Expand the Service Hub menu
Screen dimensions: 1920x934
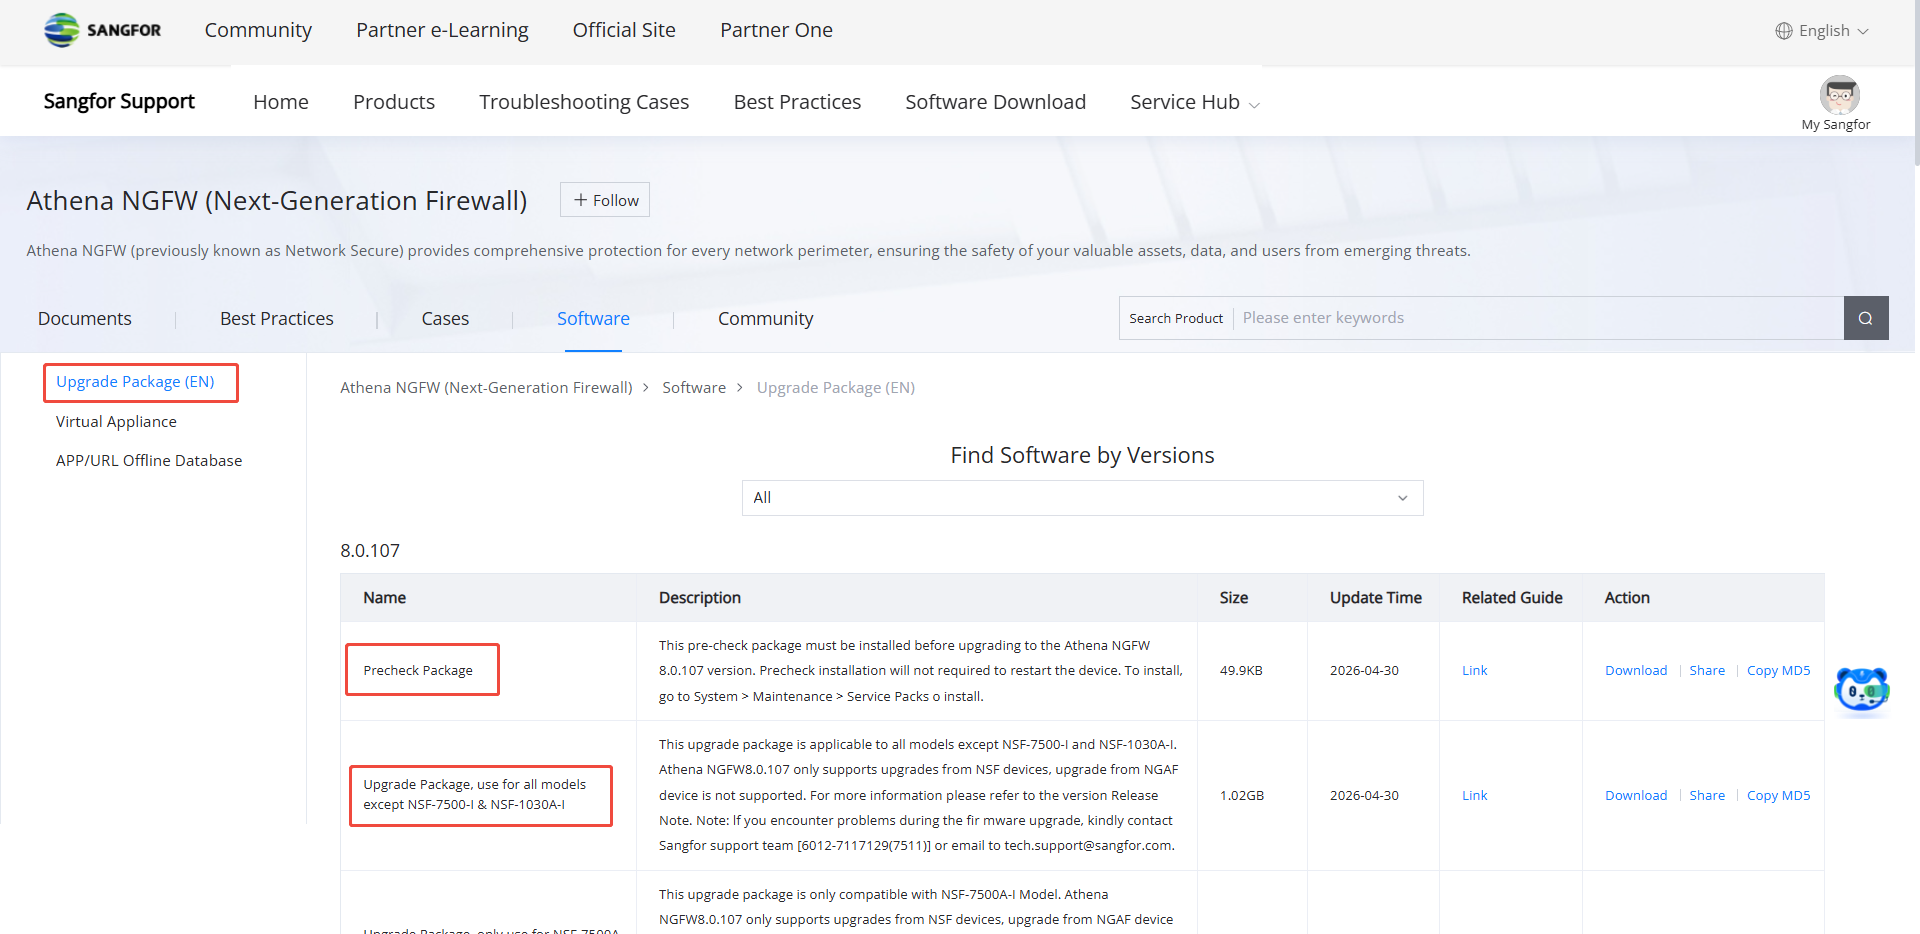coord(1195,102)
